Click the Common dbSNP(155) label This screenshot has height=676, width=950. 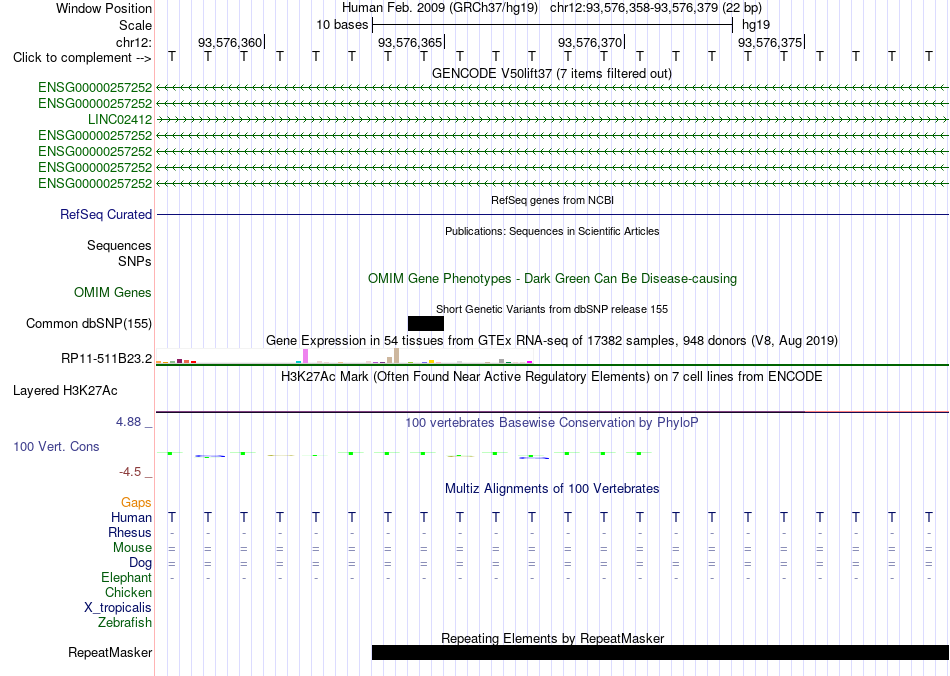[89, 323]
